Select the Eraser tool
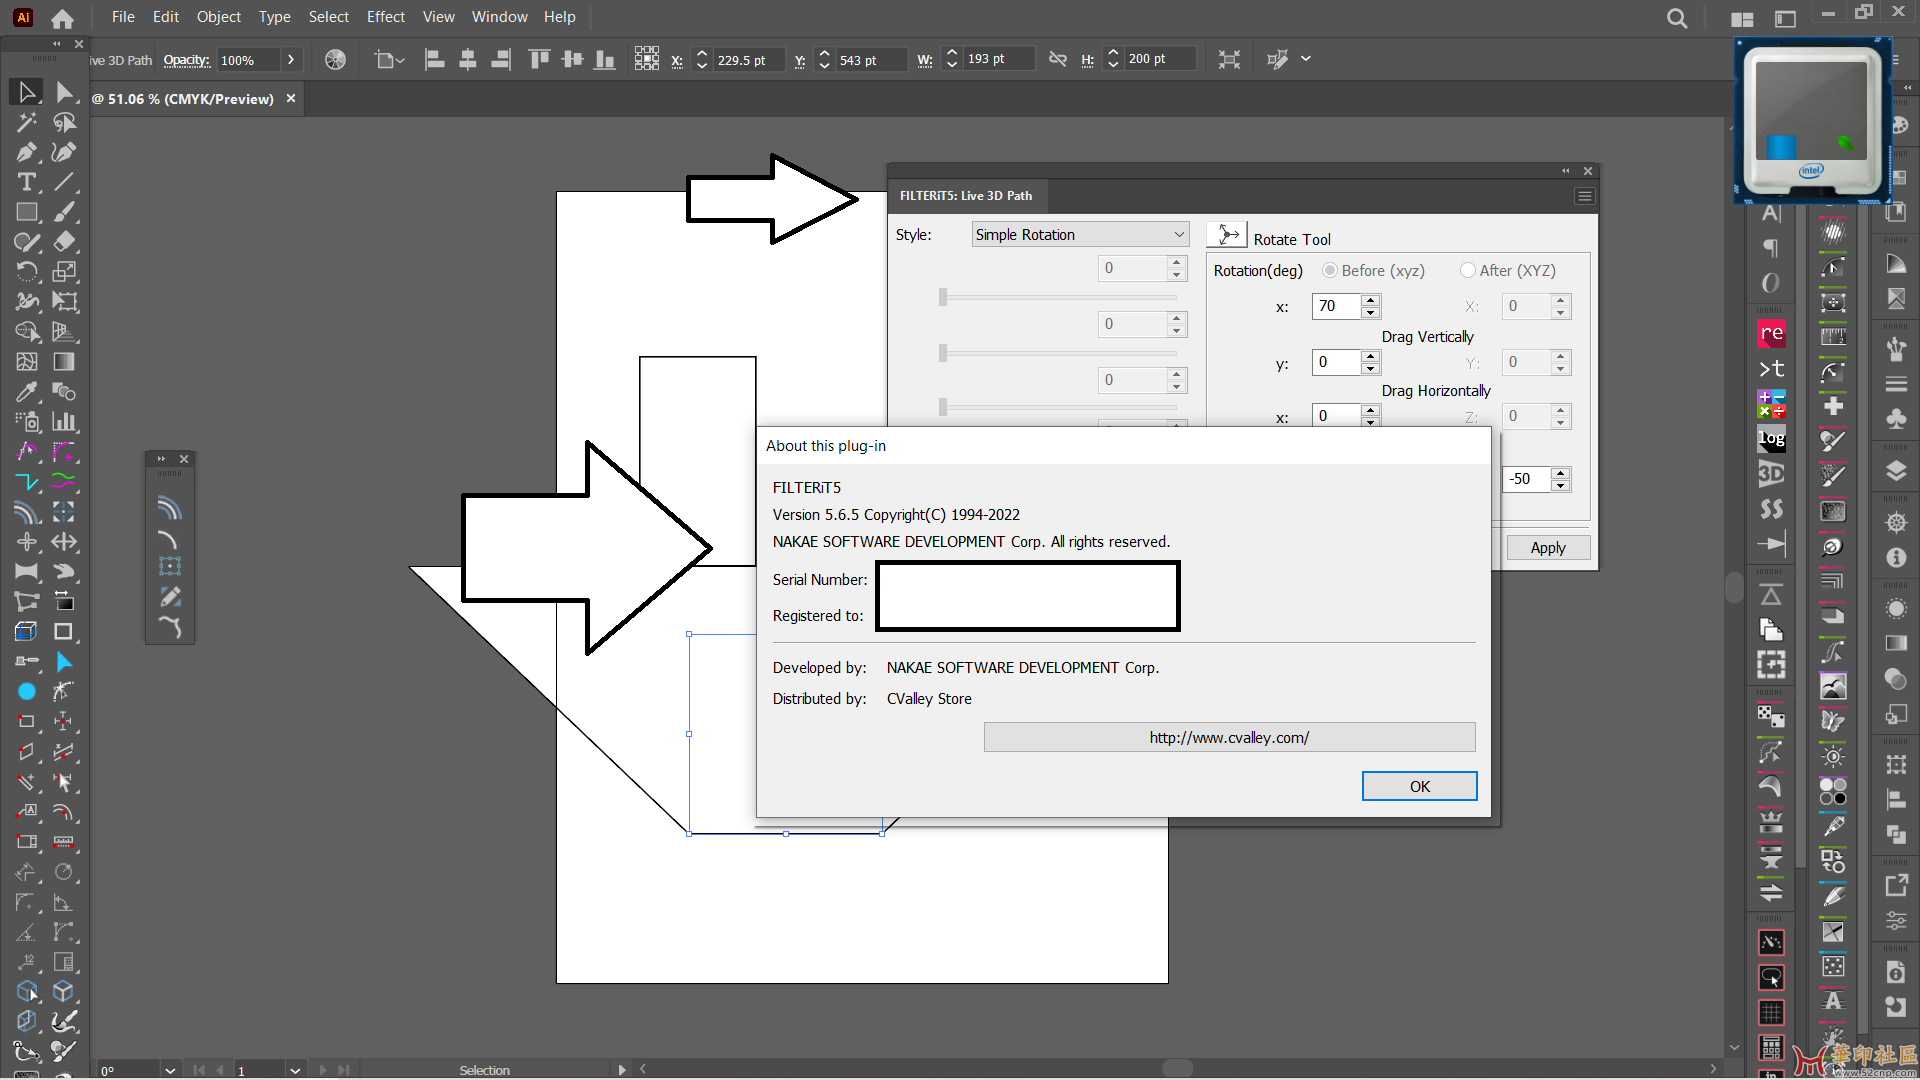Image resolution: width=1920 pixels, height=1080 pixels. coord(64,242)
